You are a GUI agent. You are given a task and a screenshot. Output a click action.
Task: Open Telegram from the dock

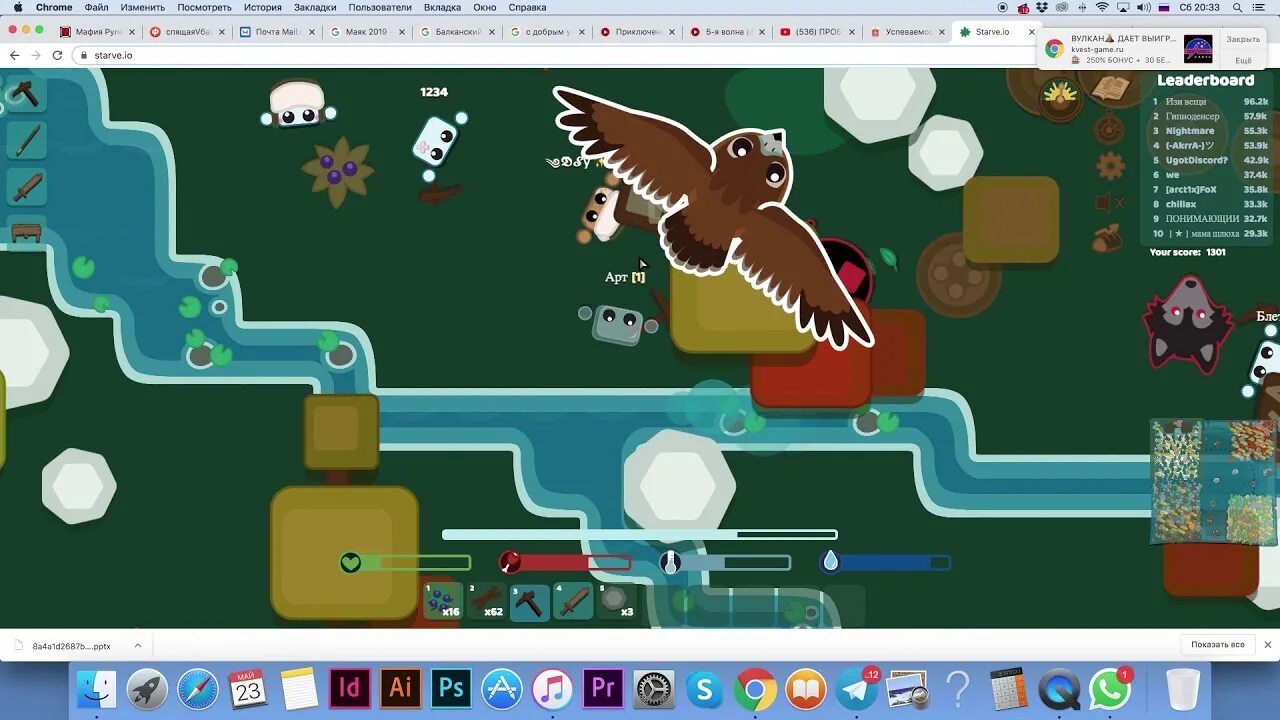pos(857,689)
